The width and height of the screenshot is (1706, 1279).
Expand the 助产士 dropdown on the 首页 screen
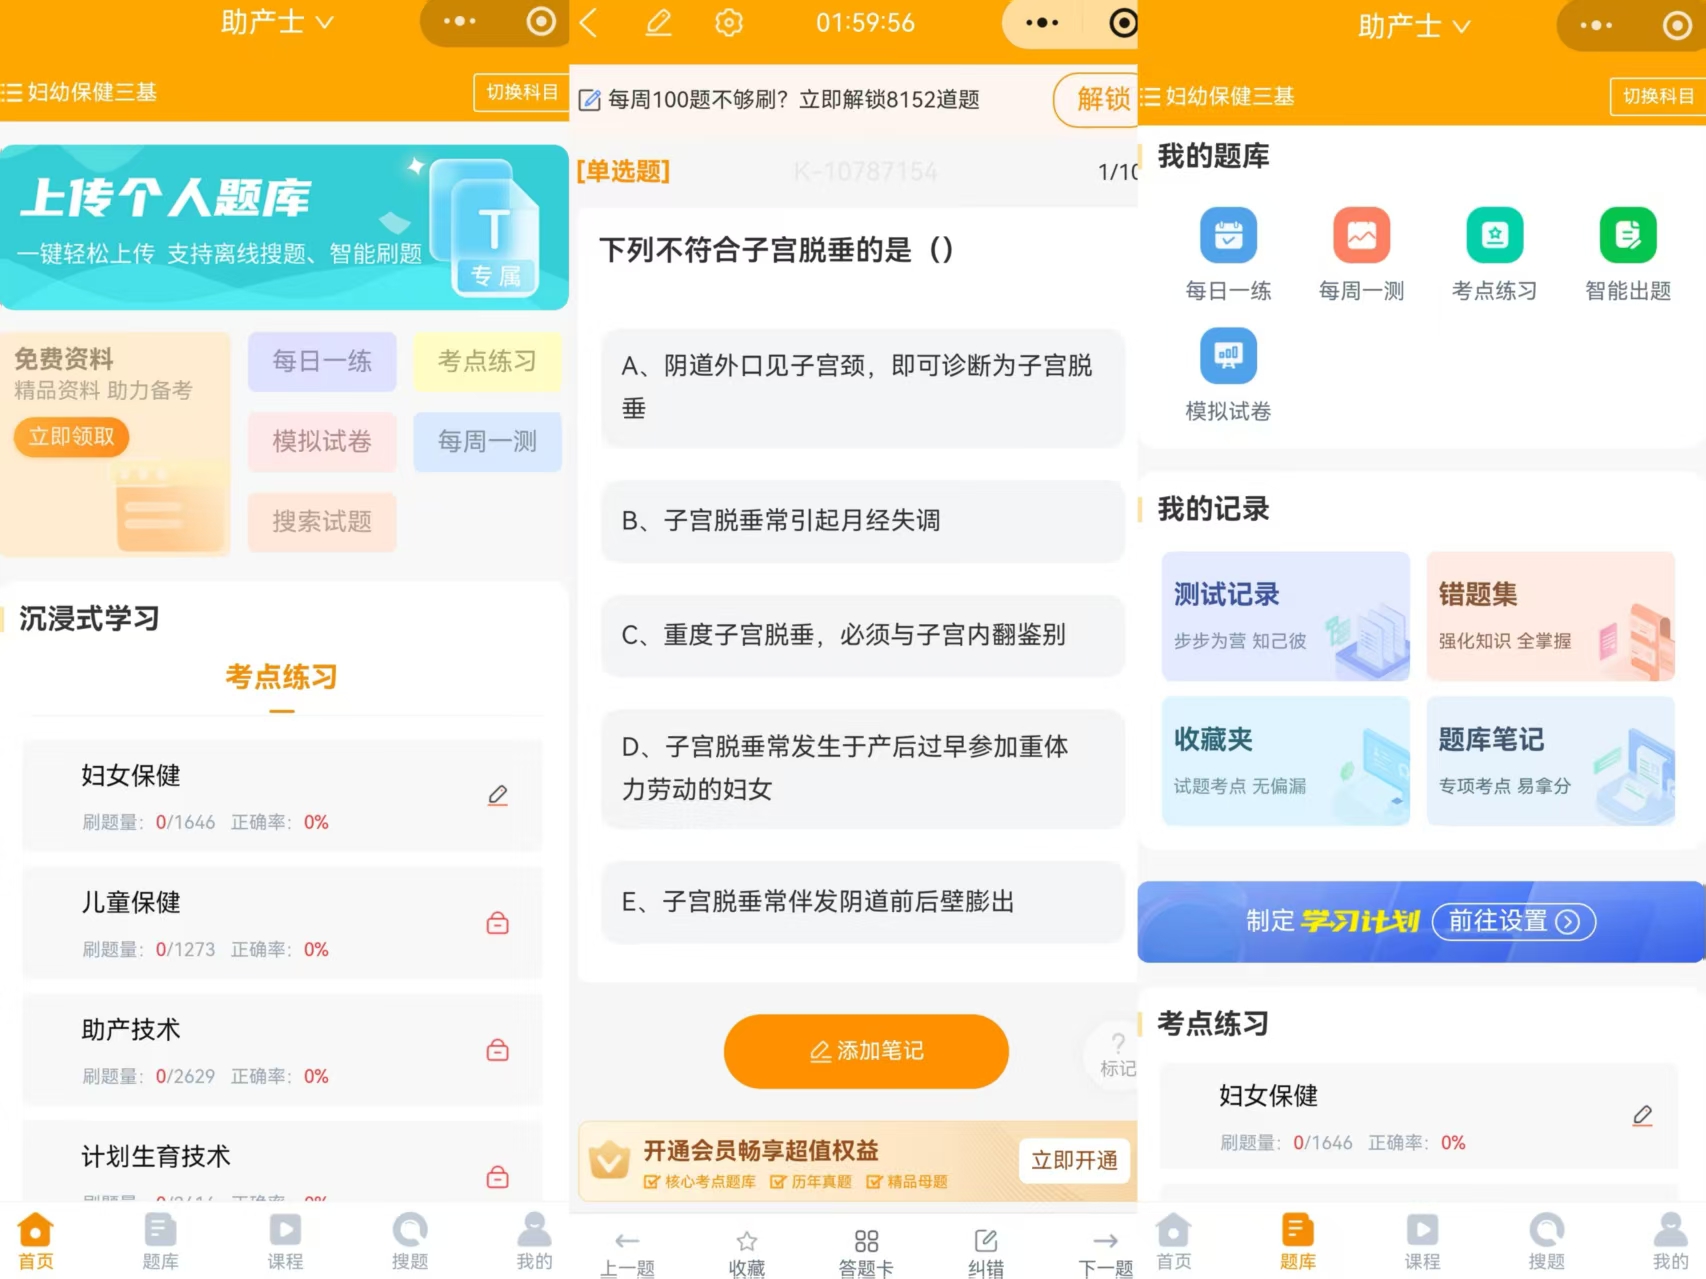tap(277, 22)
